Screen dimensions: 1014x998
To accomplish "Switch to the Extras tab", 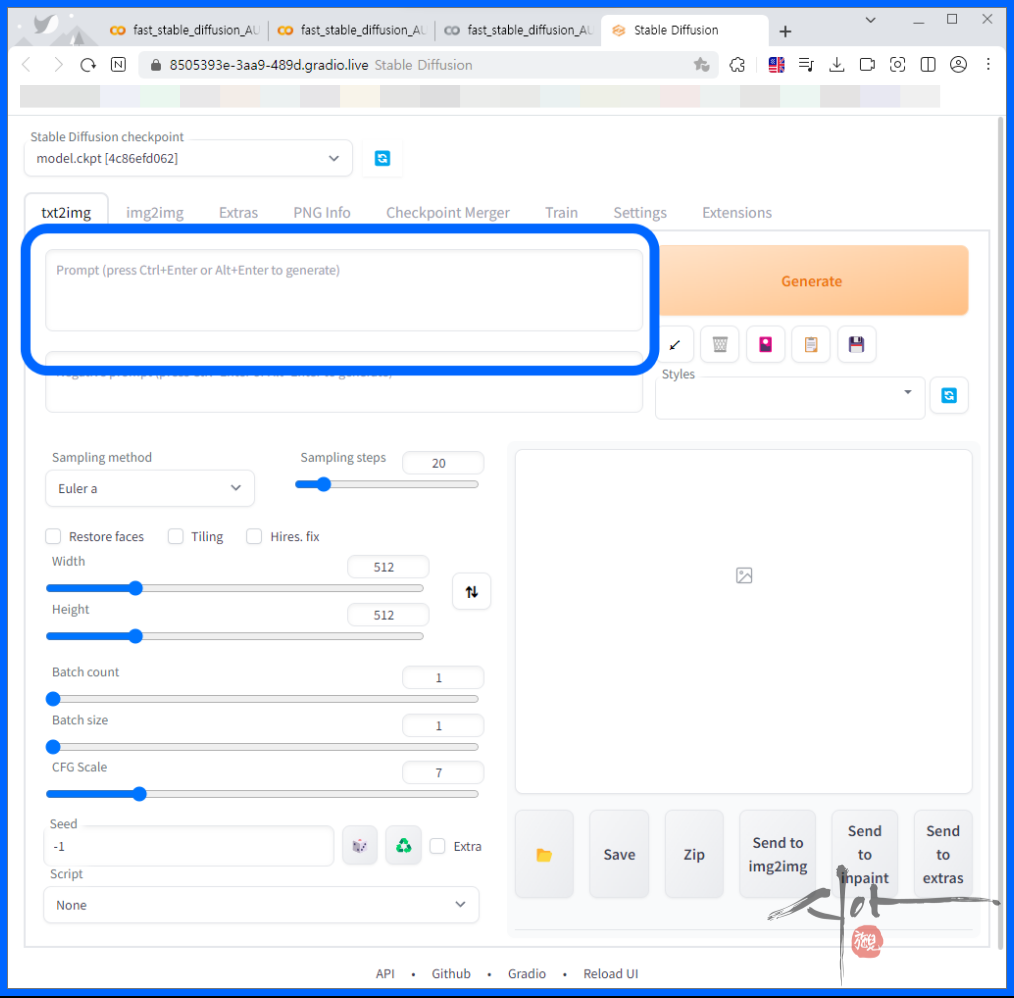I will [238, 213].
